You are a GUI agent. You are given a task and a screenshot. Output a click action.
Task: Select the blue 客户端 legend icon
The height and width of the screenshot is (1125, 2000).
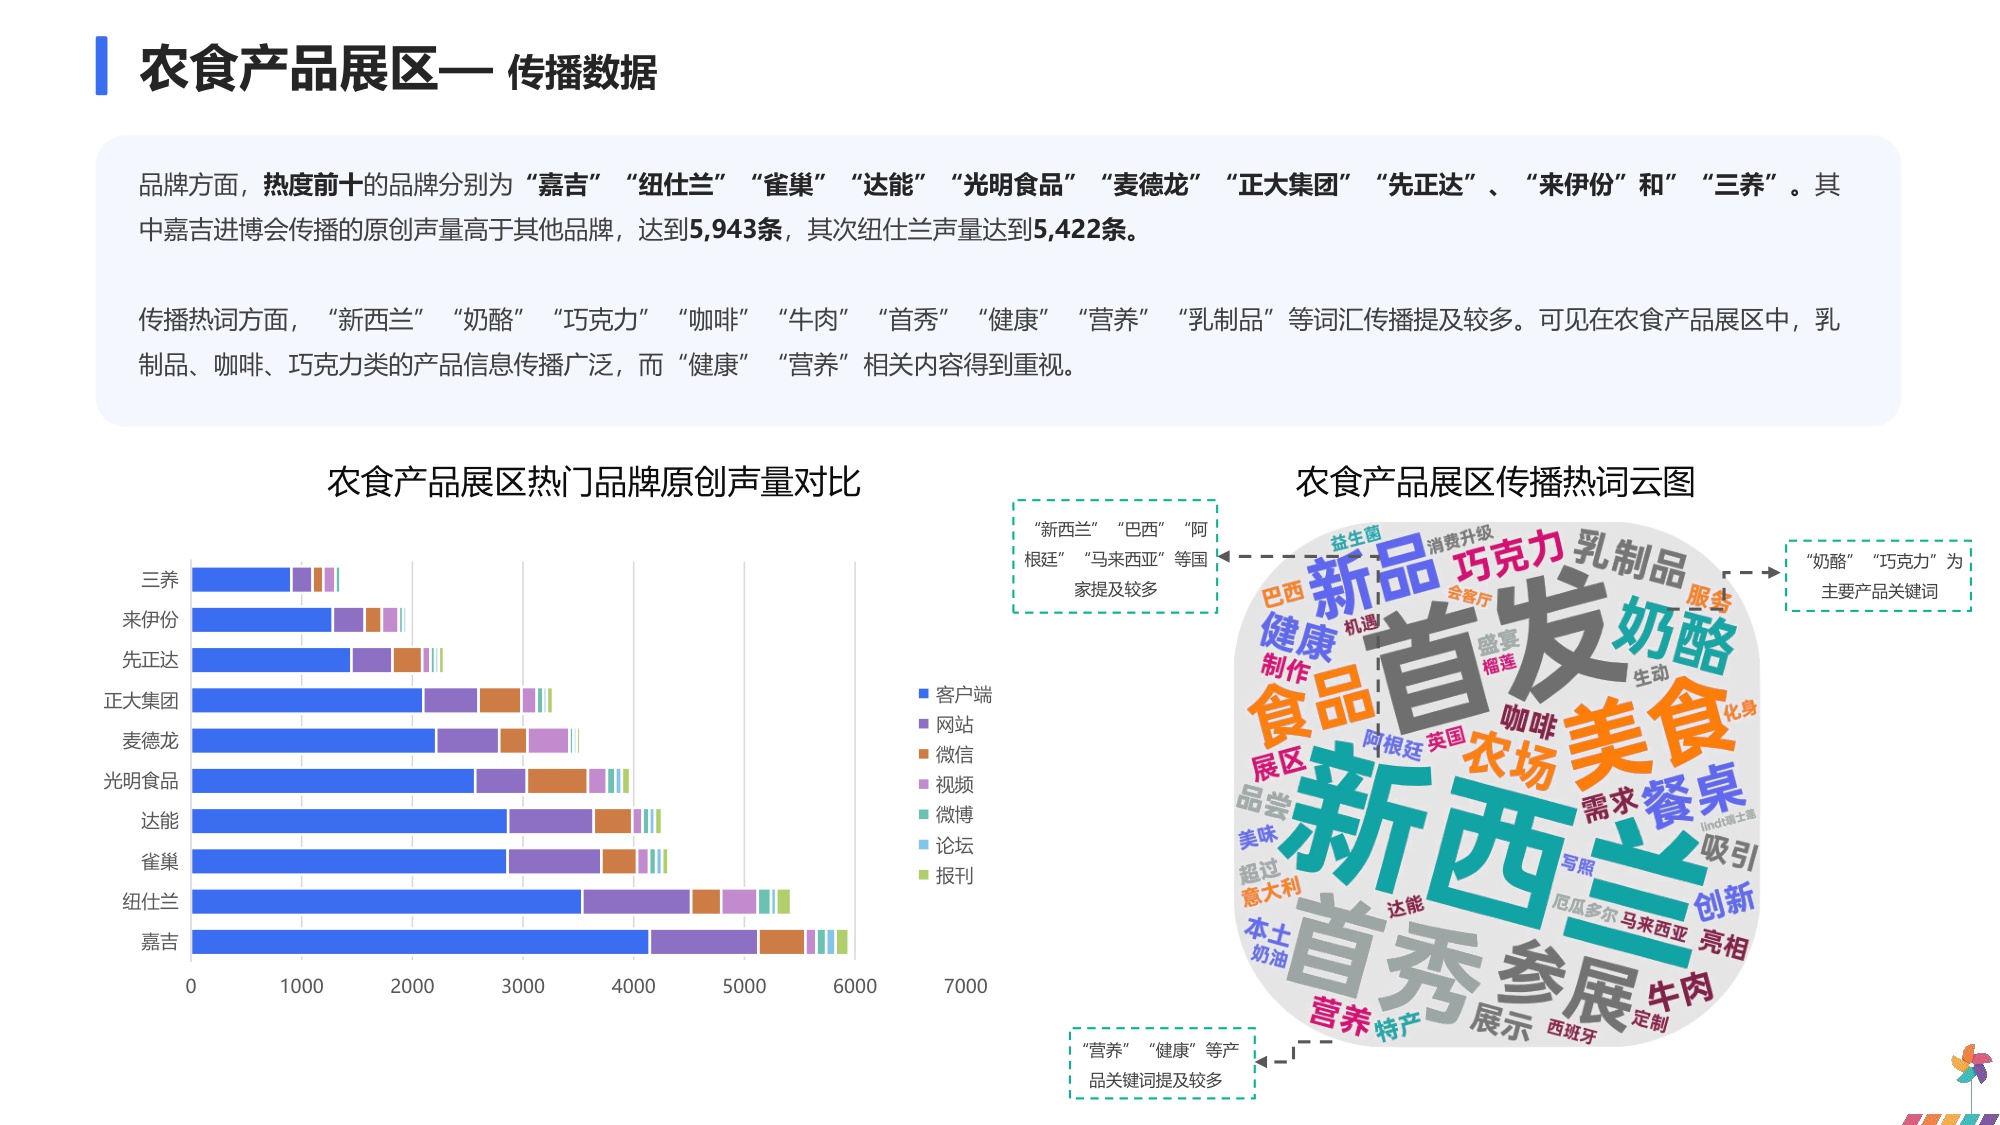click(921, 694)
